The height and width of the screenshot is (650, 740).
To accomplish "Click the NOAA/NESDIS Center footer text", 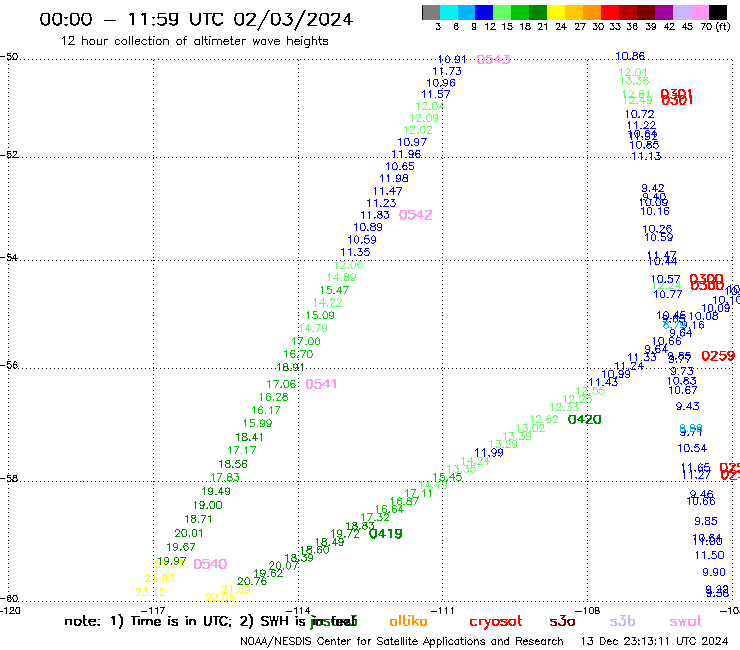I will (x=402, y=641).
